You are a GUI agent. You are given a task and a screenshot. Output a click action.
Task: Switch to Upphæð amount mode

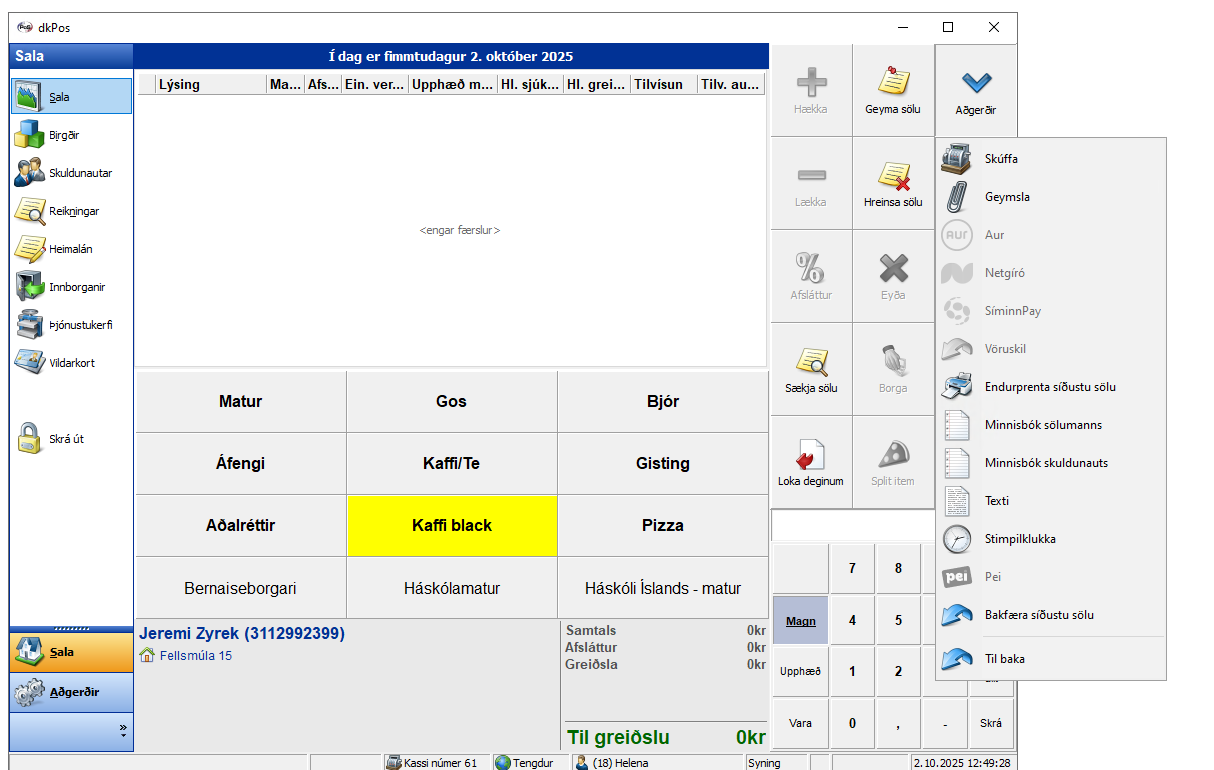click(x=800, y=671)
